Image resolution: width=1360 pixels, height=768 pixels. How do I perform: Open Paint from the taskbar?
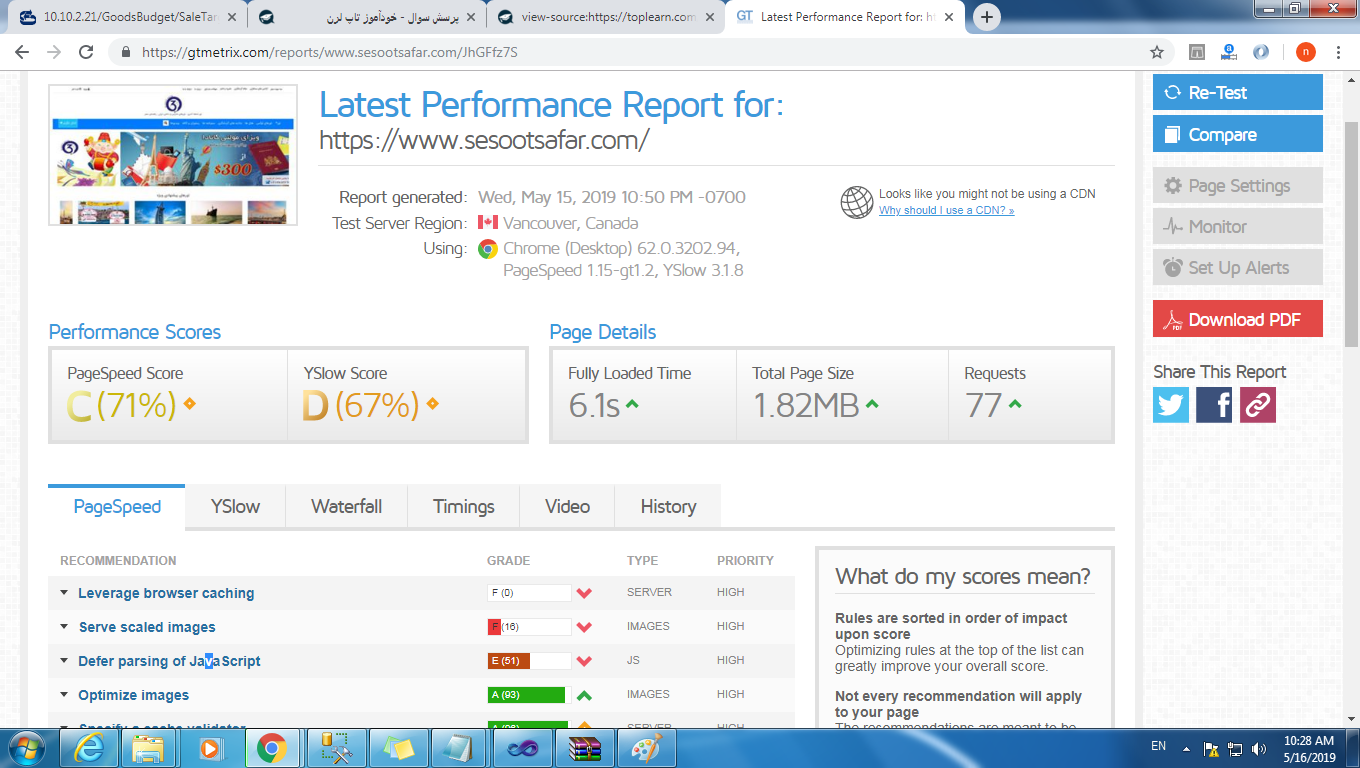click(645, 748)
